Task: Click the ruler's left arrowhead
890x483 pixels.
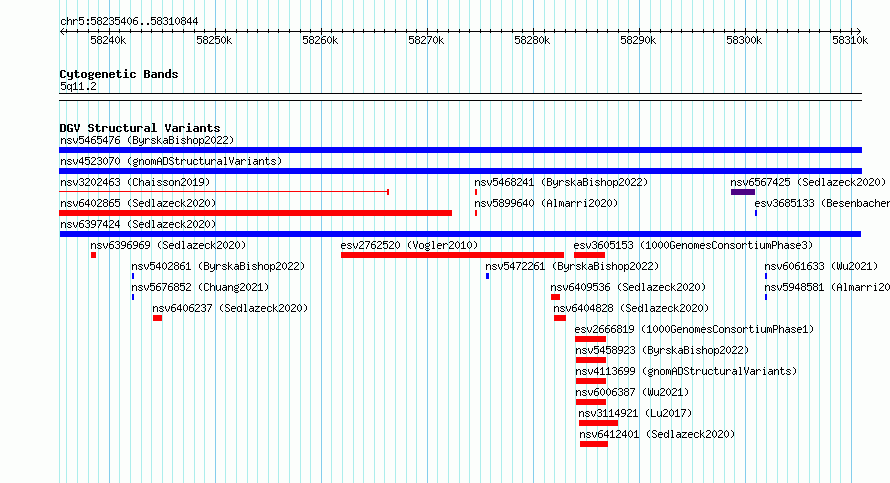Action: 62,32
